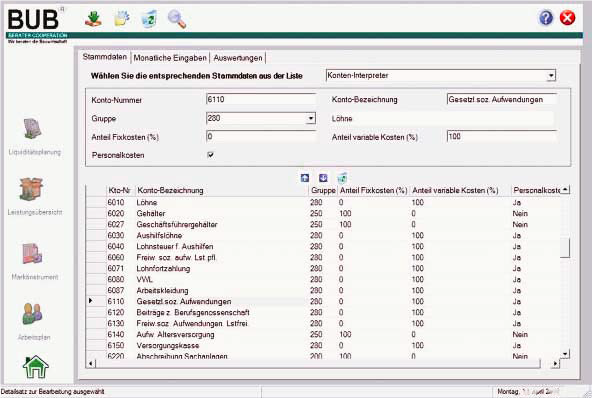Select row 6130 Freiw.soz. Aufwendungen Lstfrei

point(323,323)
